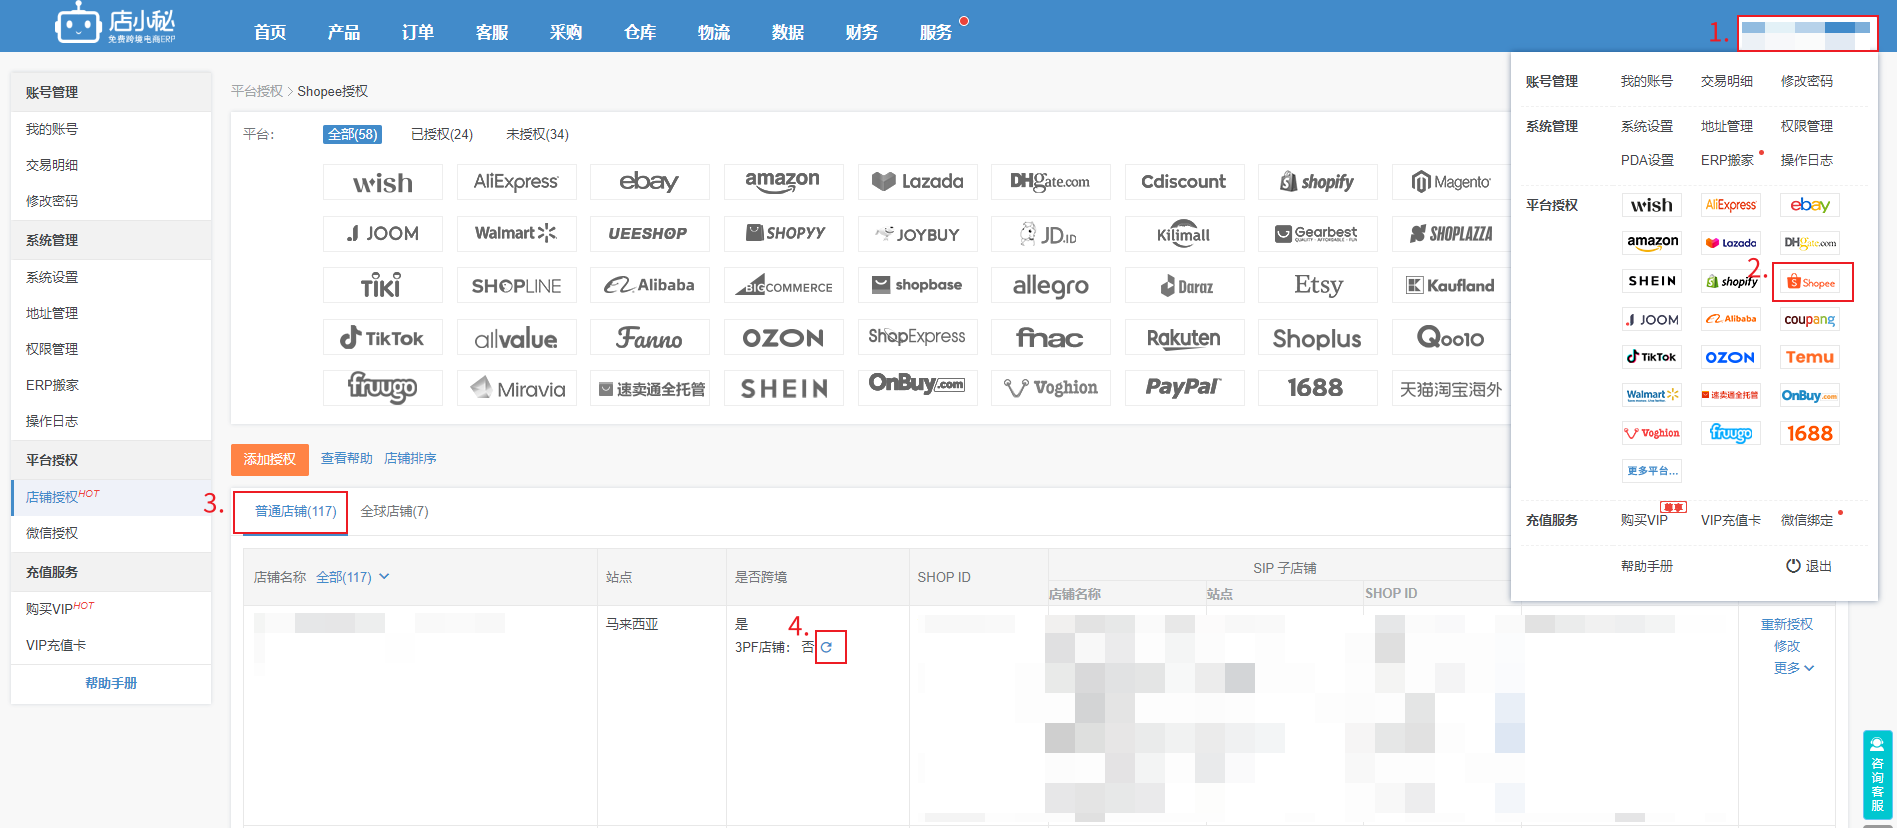Select the Lazada platform tile
1897x828 pixels.
pos(917,182)
